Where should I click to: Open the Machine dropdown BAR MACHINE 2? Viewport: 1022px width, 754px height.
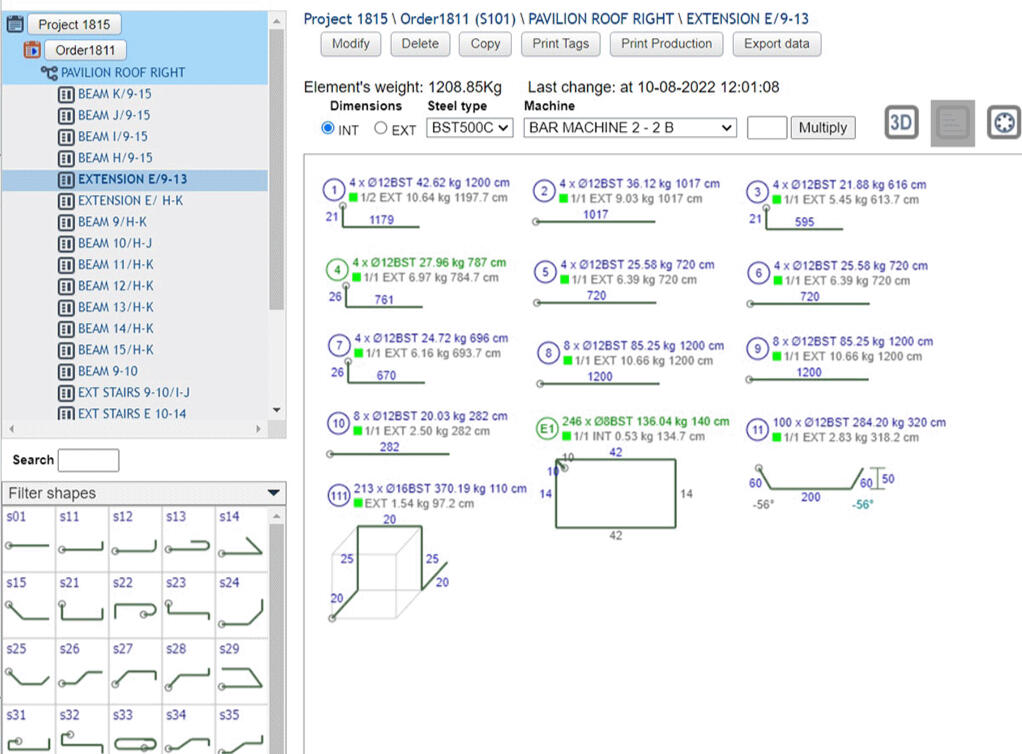[x=629, y=127]
